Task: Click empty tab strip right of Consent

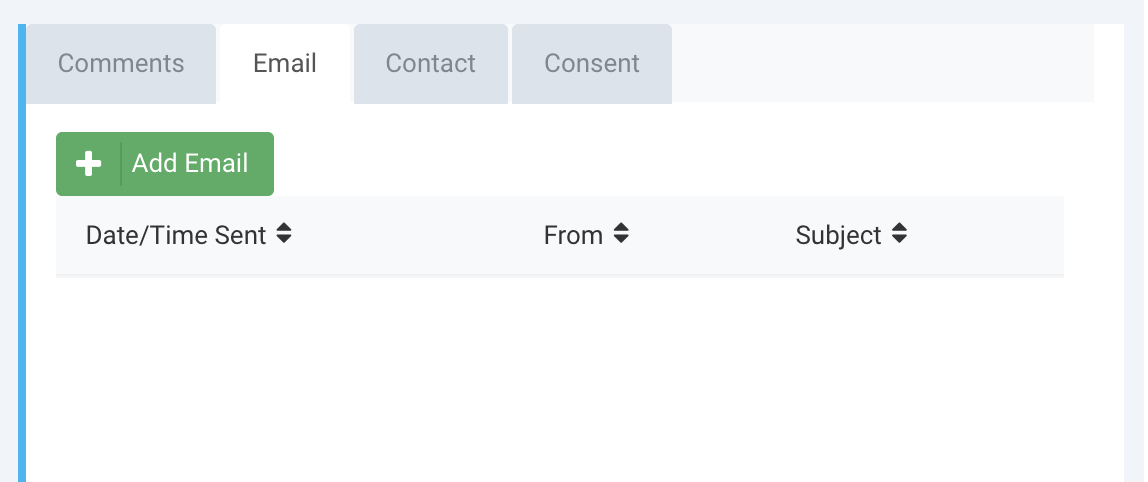Action: click(x=882, y=64)
